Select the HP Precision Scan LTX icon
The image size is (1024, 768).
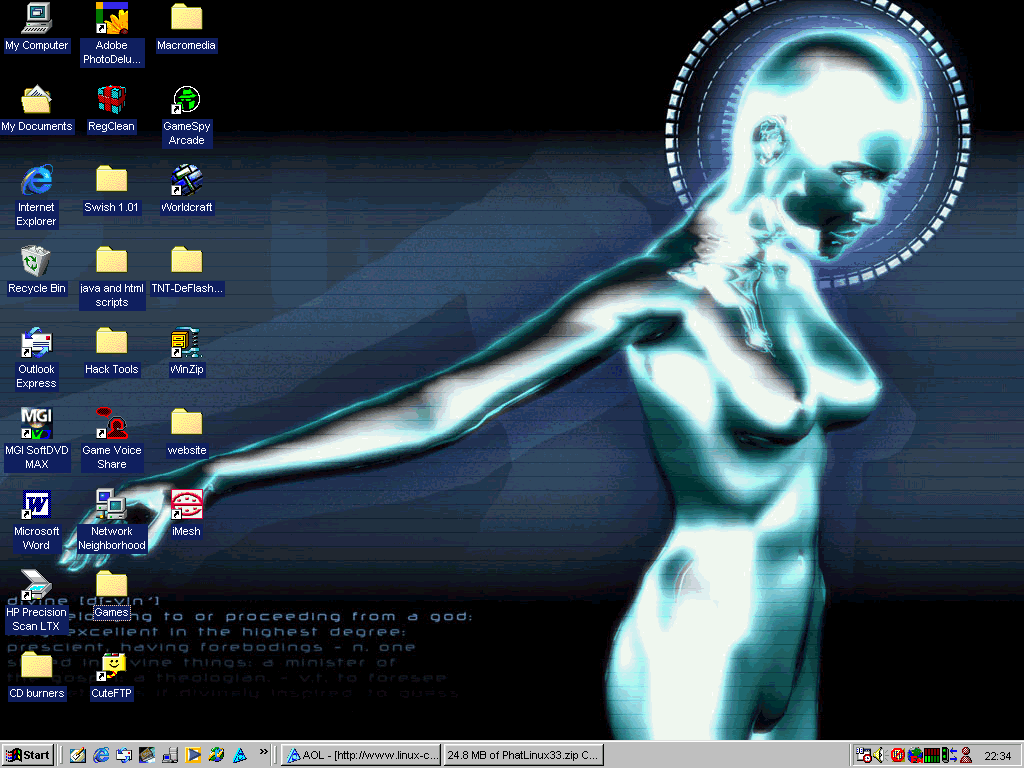[36, 586]
